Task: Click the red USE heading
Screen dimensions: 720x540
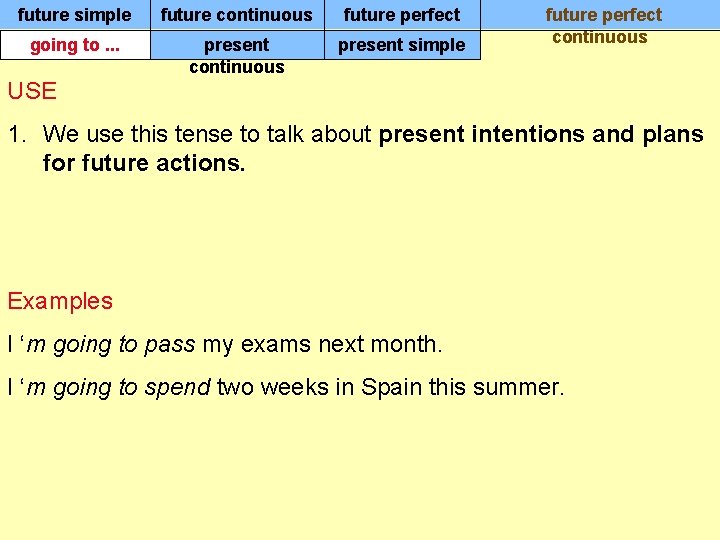Action: [32, 91]
